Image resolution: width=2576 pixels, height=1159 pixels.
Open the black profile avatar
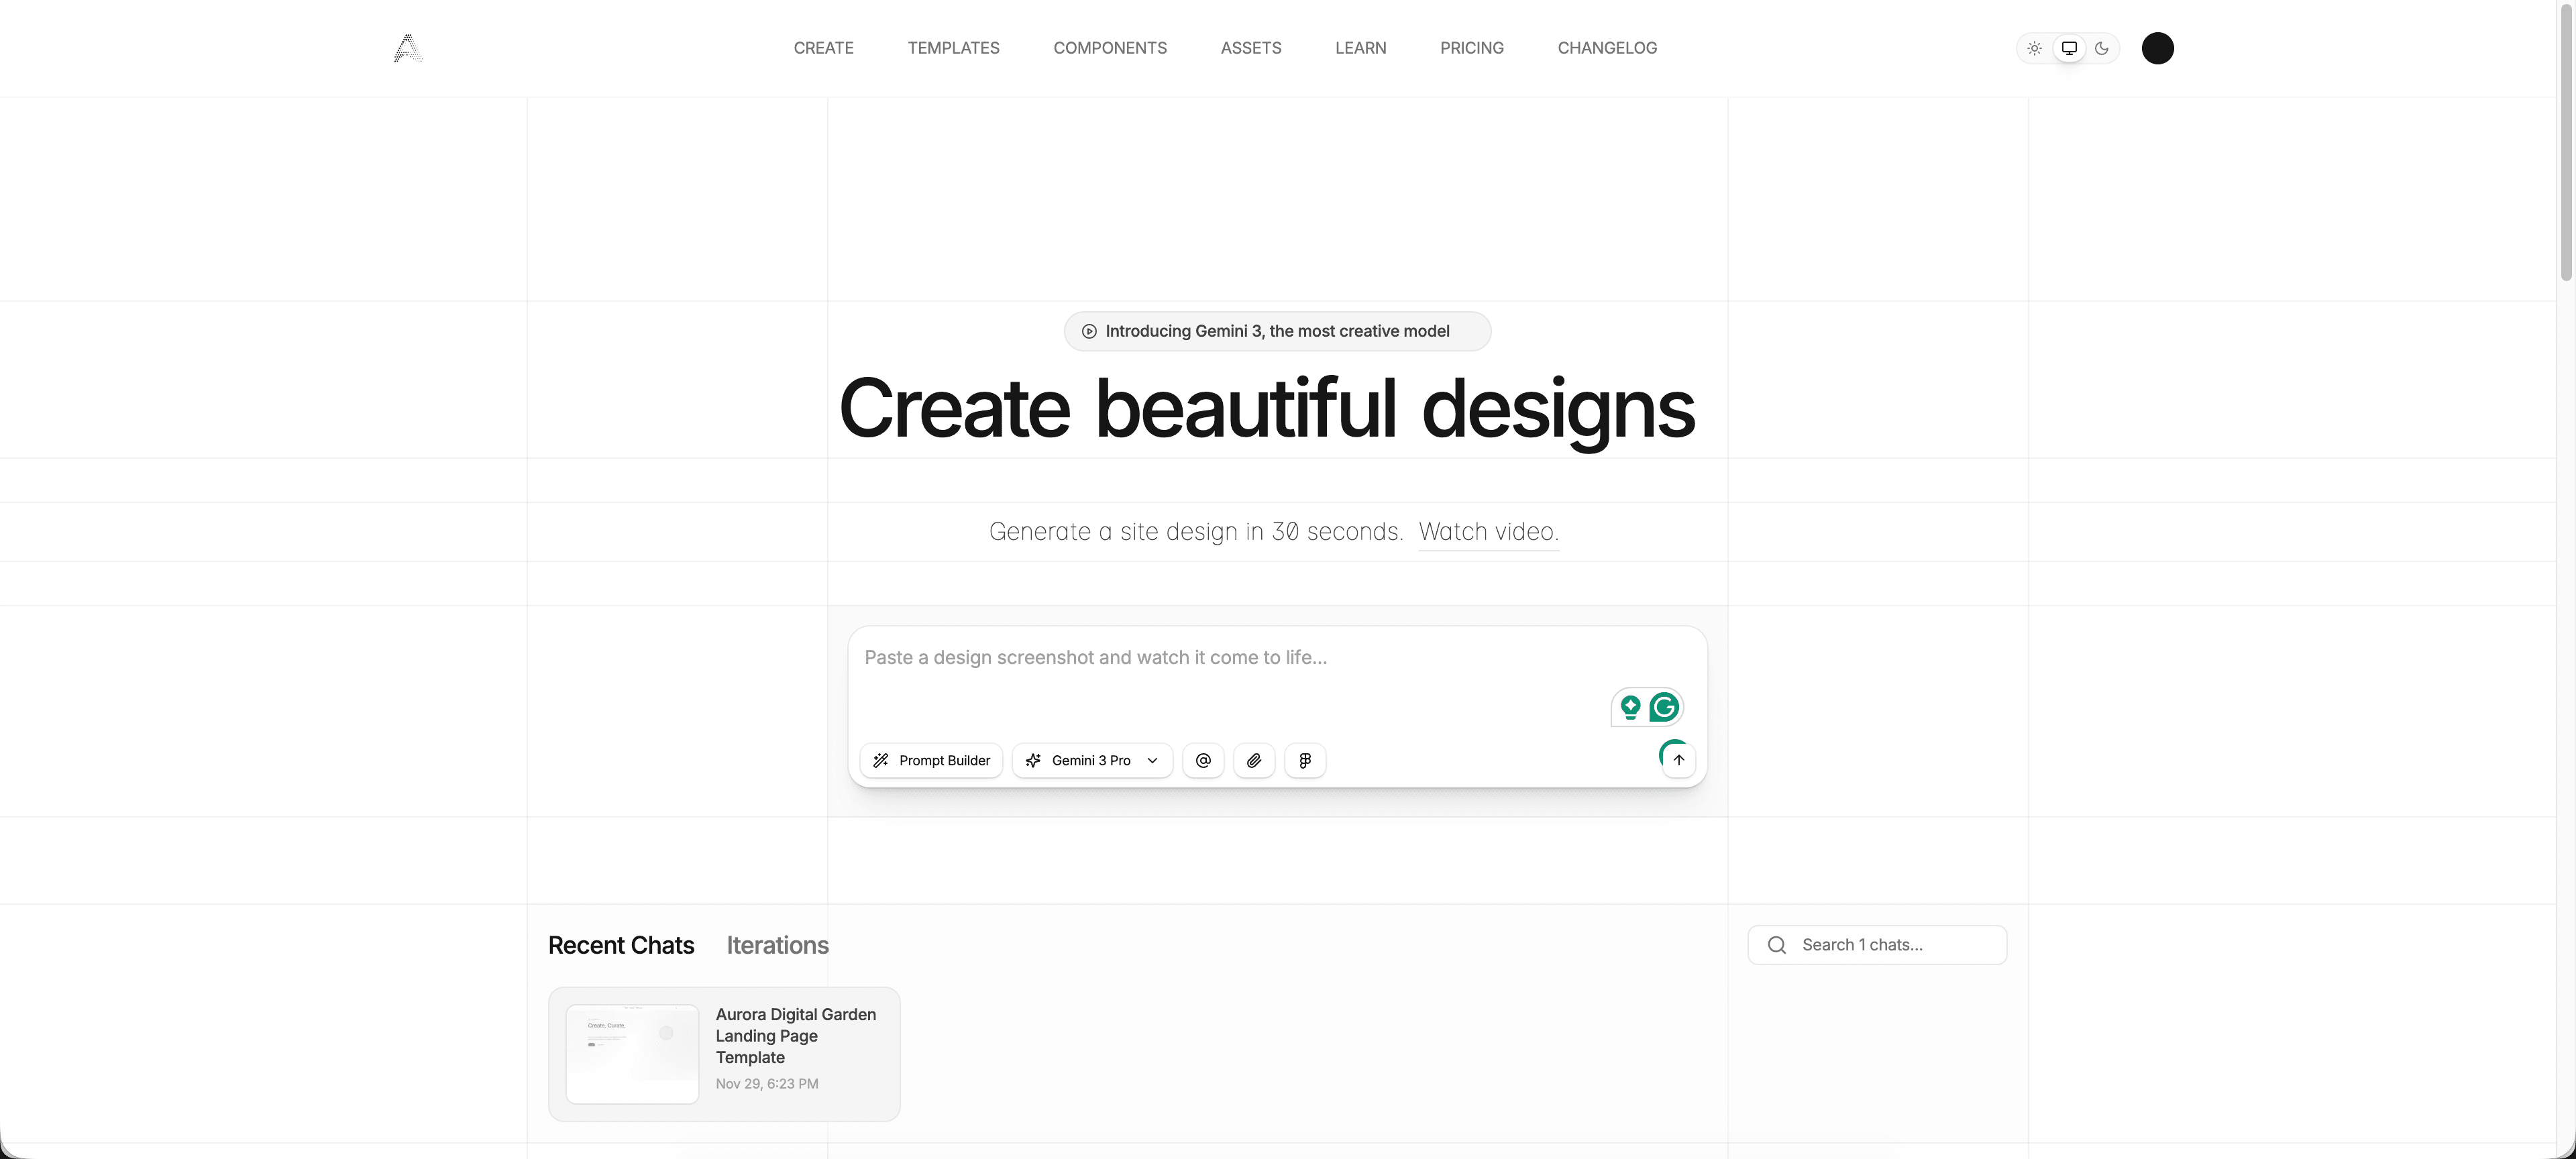tap(2157, 48)
